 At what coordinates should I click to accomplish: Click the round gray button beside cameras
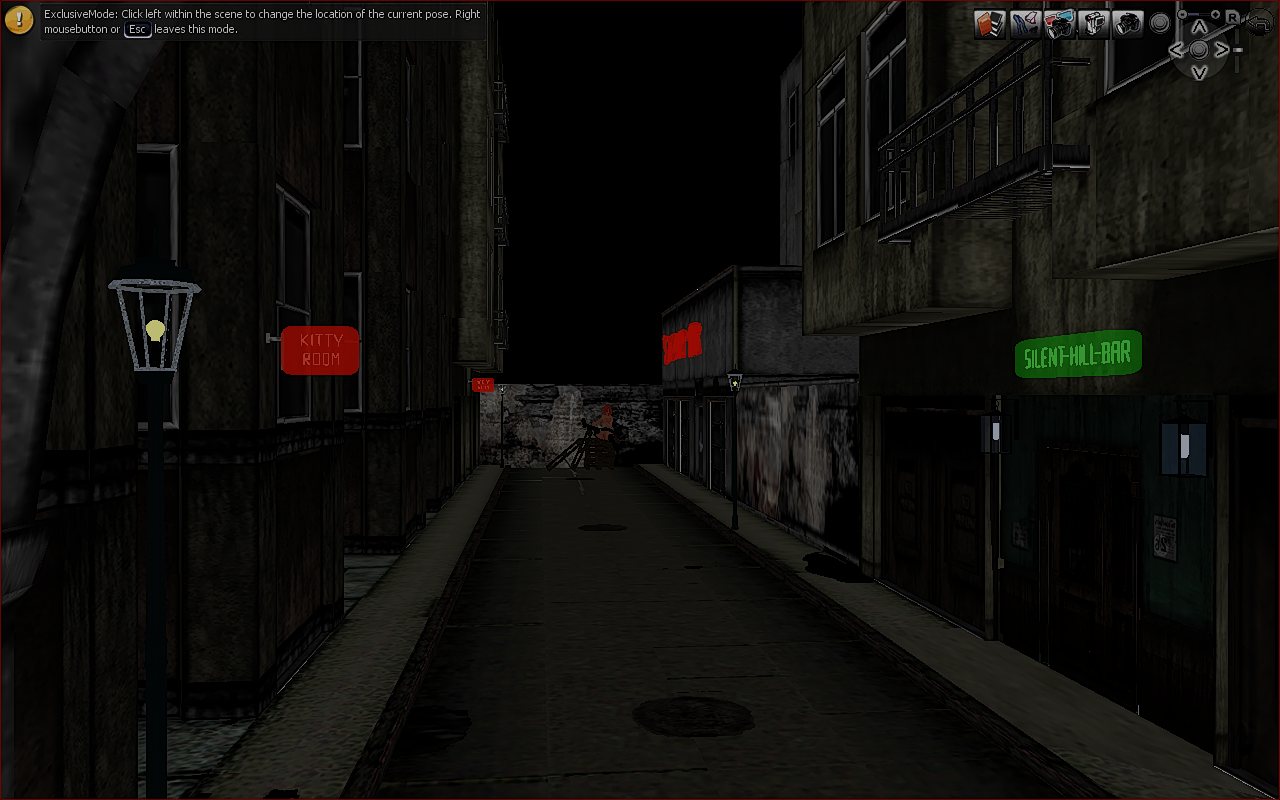click(x=1159, y=23)
